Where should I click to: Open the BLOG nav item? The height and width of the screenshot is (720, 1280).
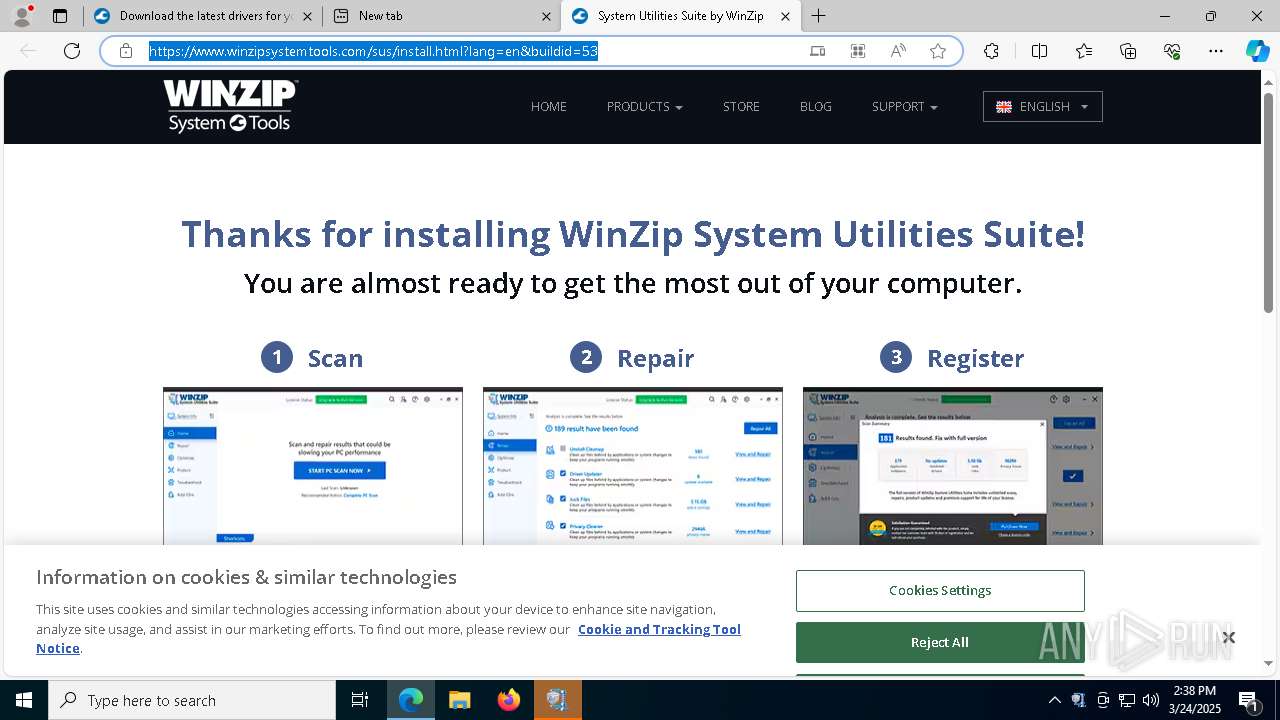point(816,106)
